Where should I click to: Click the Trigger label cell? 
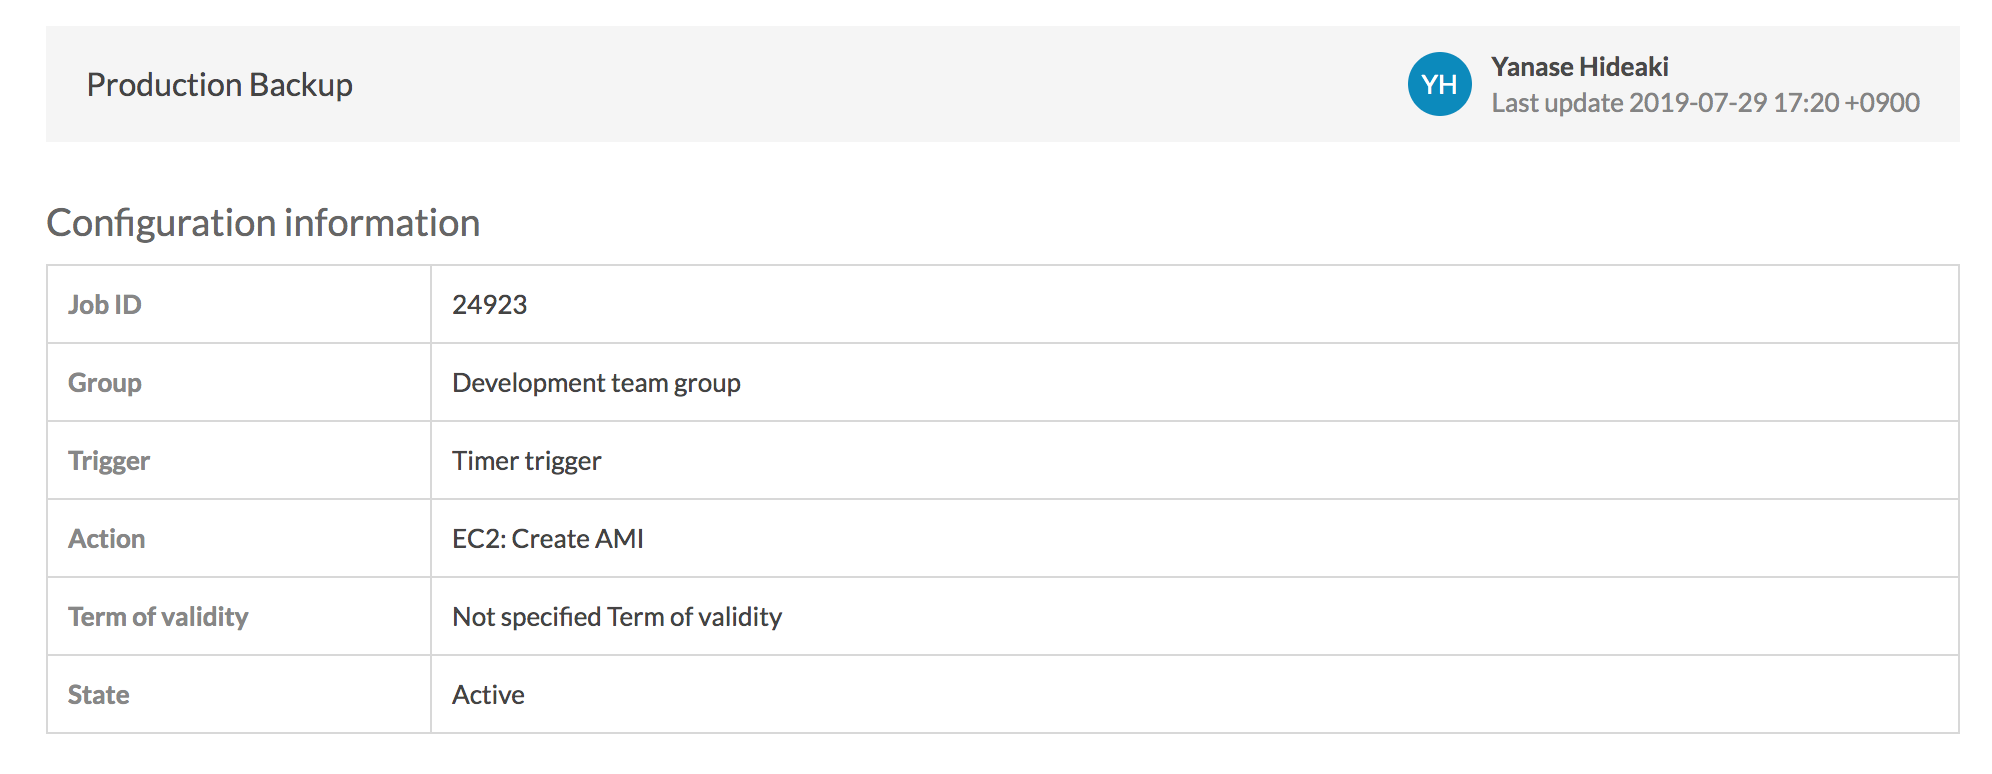pos(109,461)
